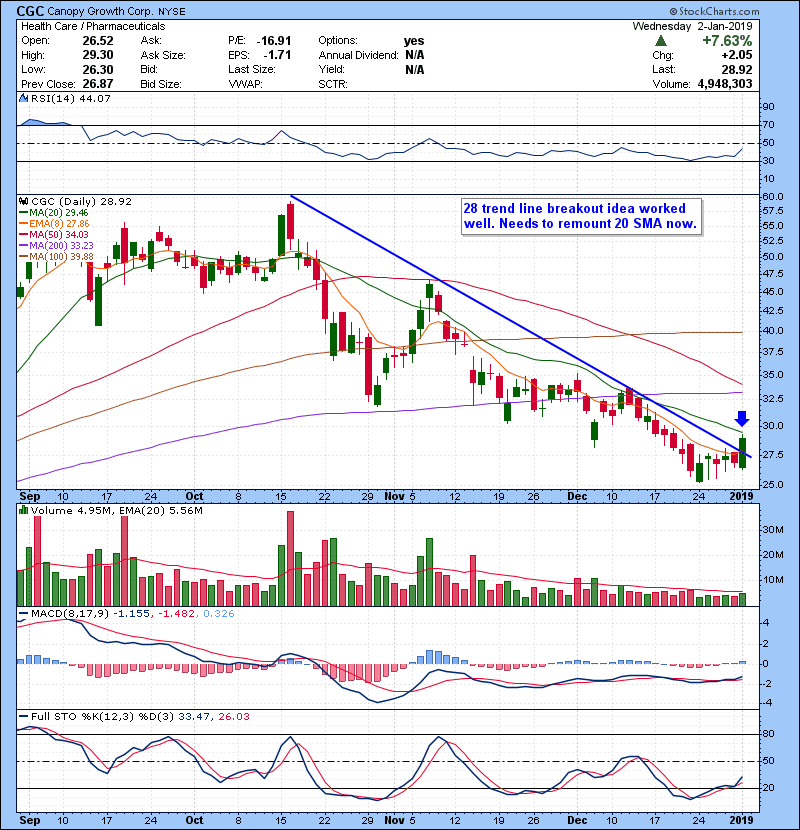This screenshot has height=830, width=800.
Task: Click the volume bars icon beside Volume label
Action: (23, 510)
